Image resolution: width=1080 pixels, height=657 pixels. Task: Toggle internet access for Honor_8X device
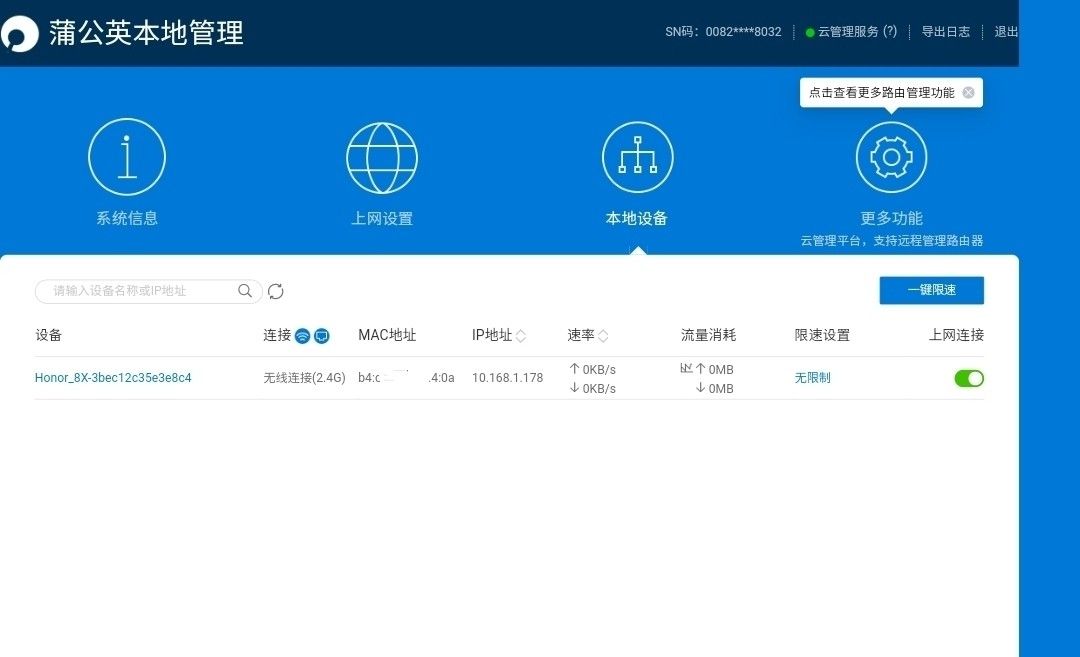click(x=969, y=378)
